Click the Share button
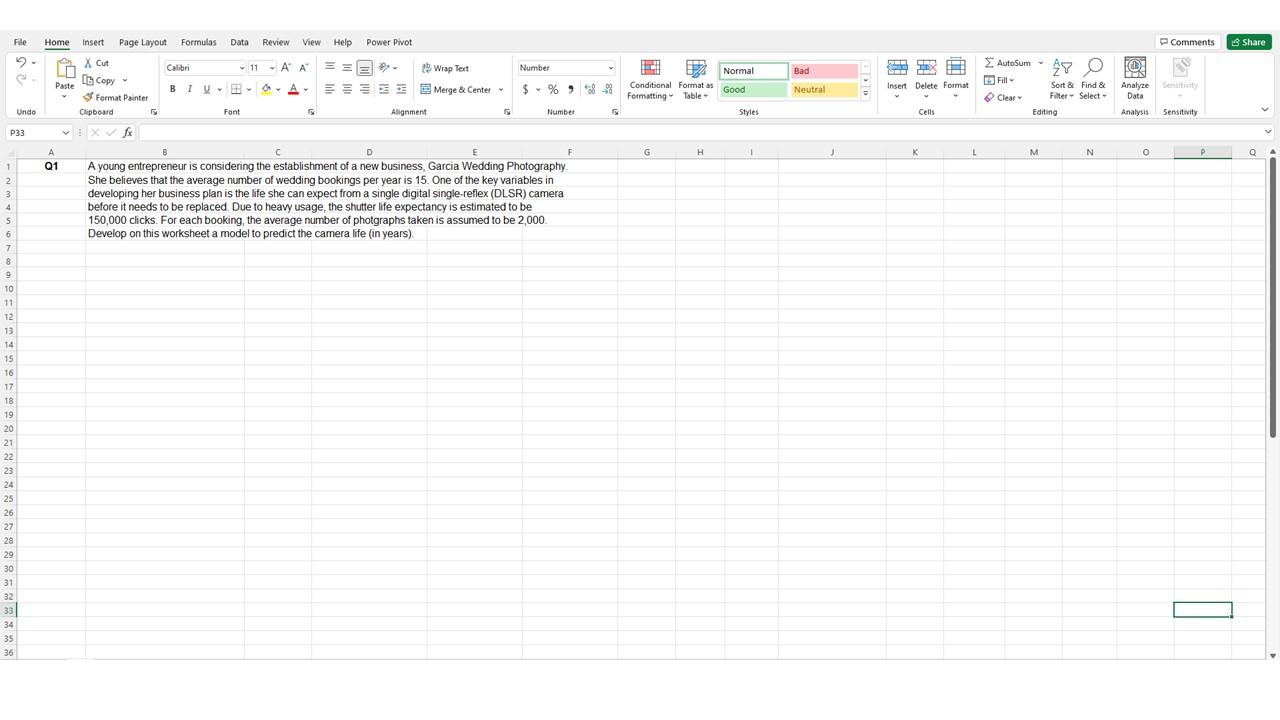 tap(1248, 42)
